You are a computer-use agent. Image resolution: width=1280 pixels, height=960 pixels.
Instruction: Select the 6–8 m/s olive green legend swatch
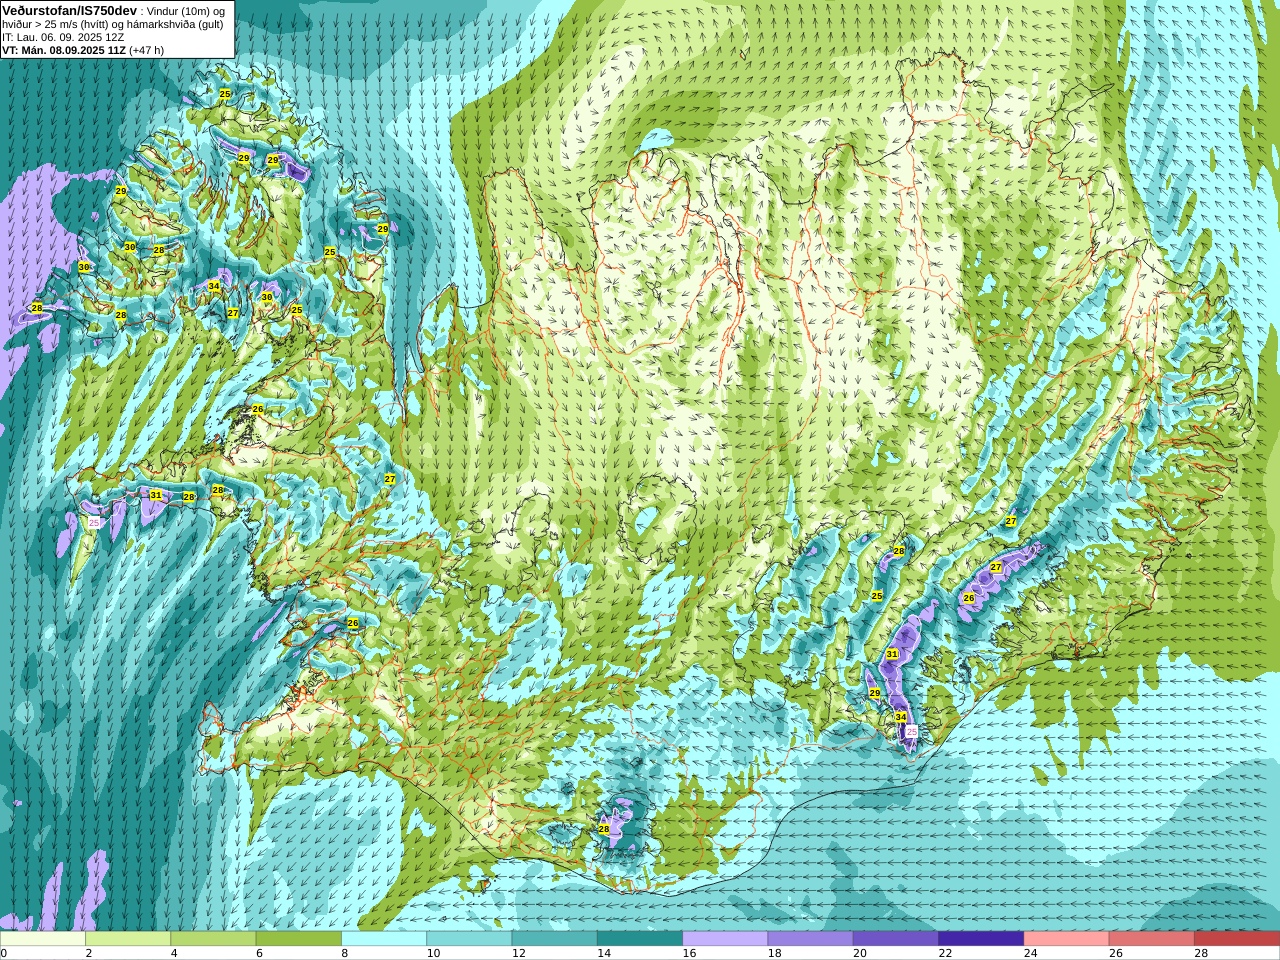coord(298,939)
